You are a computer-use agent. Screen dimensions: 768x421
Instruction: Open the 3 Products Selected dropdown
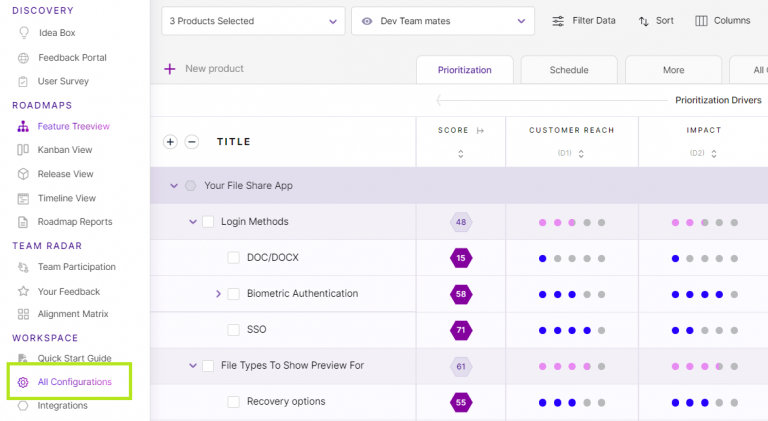click(253, 21)
